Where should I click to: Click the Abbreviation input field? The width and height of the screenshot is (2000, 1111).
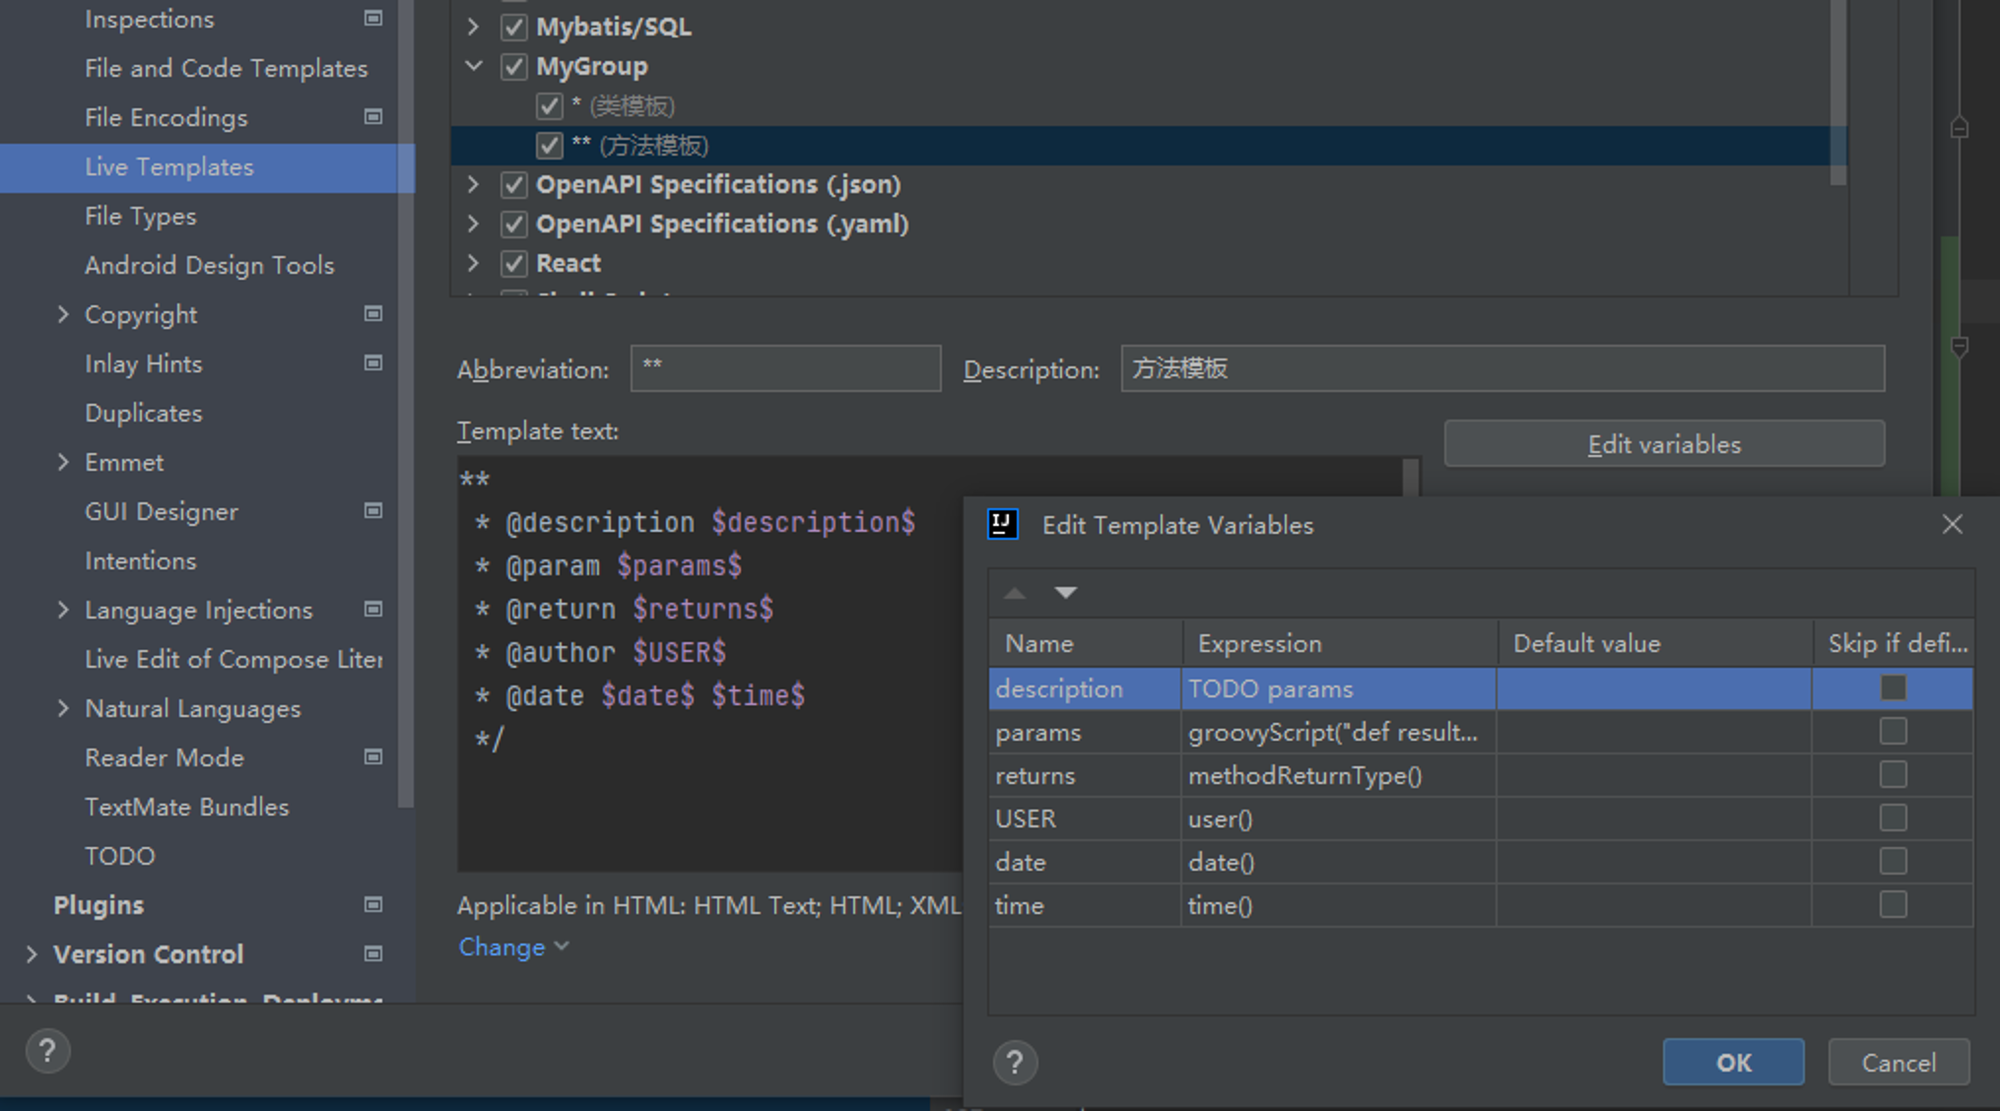coord(785,368)
